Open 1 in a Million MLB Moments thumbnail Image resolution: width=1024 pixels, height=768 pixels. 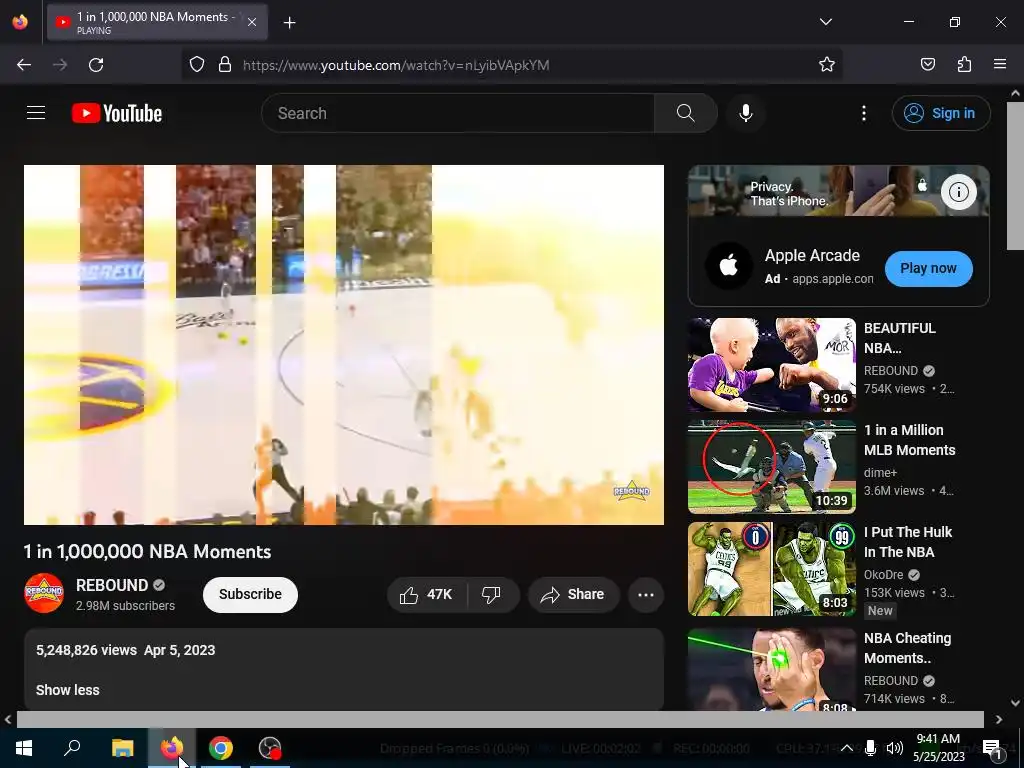click(771, 467)
